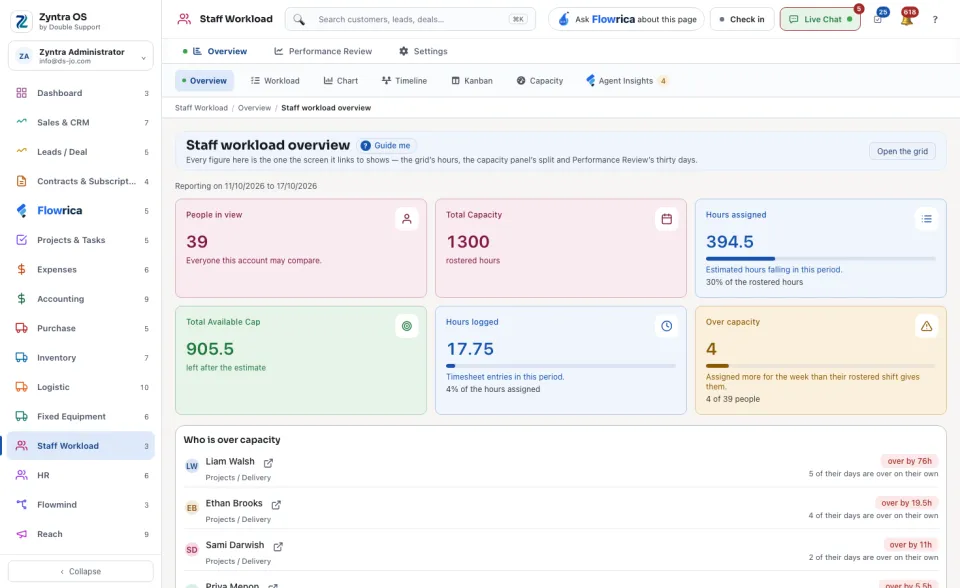Open the Agent Insights tab
Viewport: 960px width, 588px height.
[626, 81]
